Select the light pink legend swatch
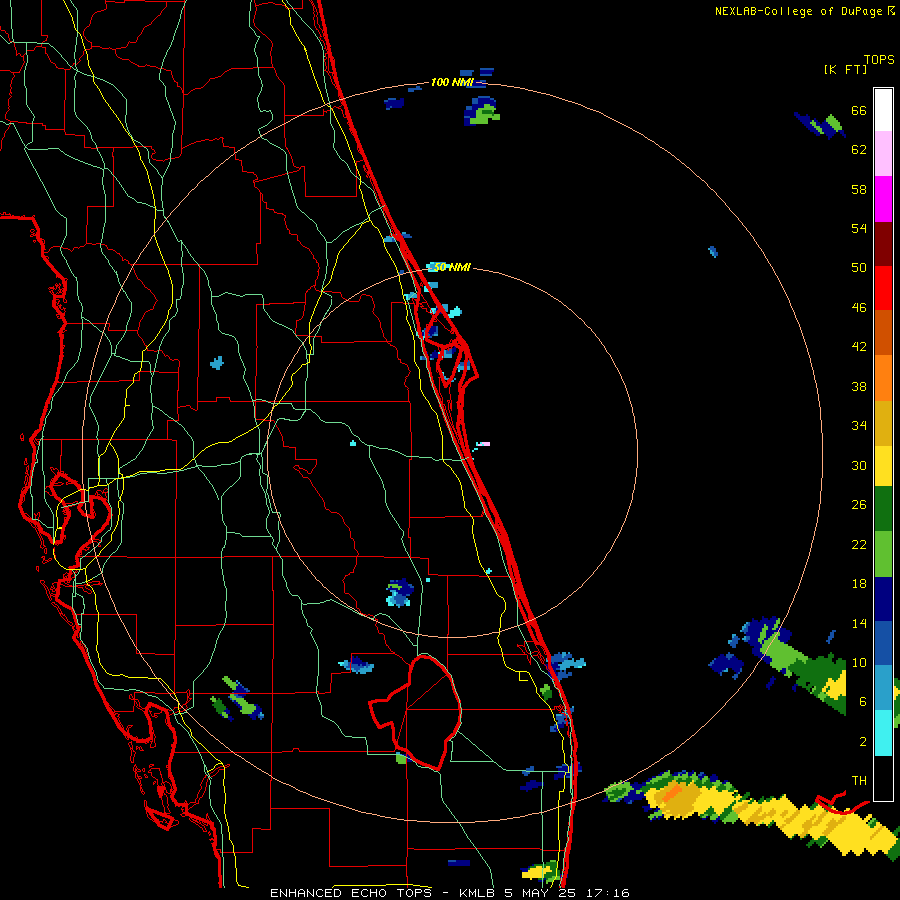 (883, 153)
